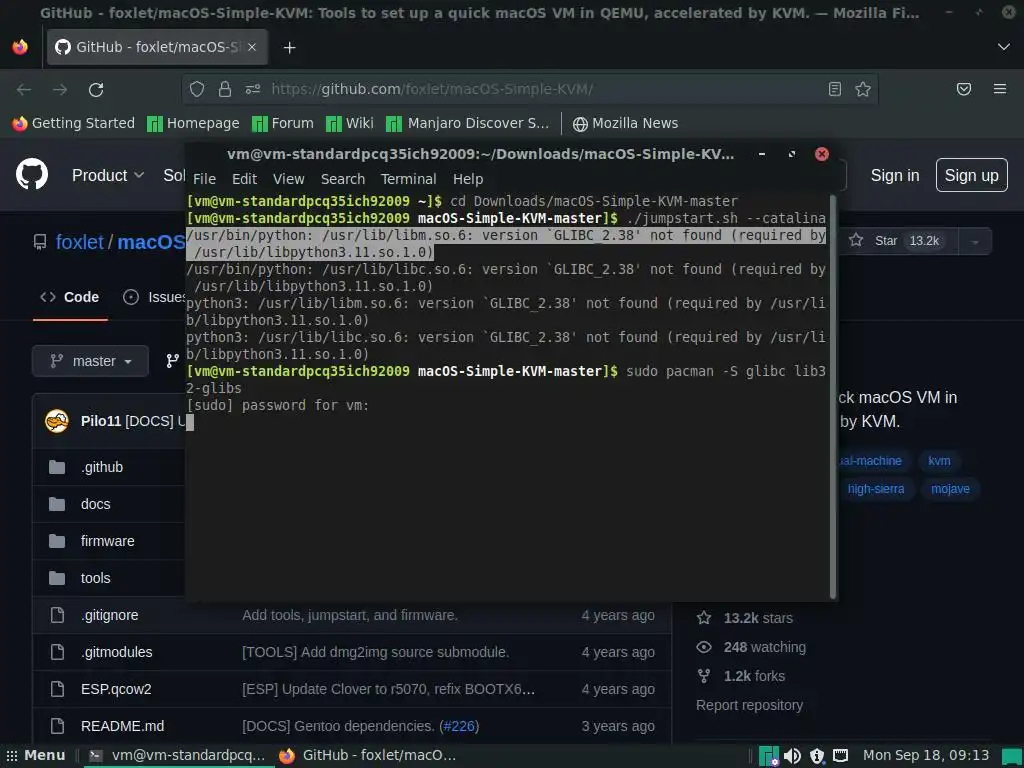The image size is (1024, 768).
Task: Open the foxlet owner link
Action: tap(80, 242)
